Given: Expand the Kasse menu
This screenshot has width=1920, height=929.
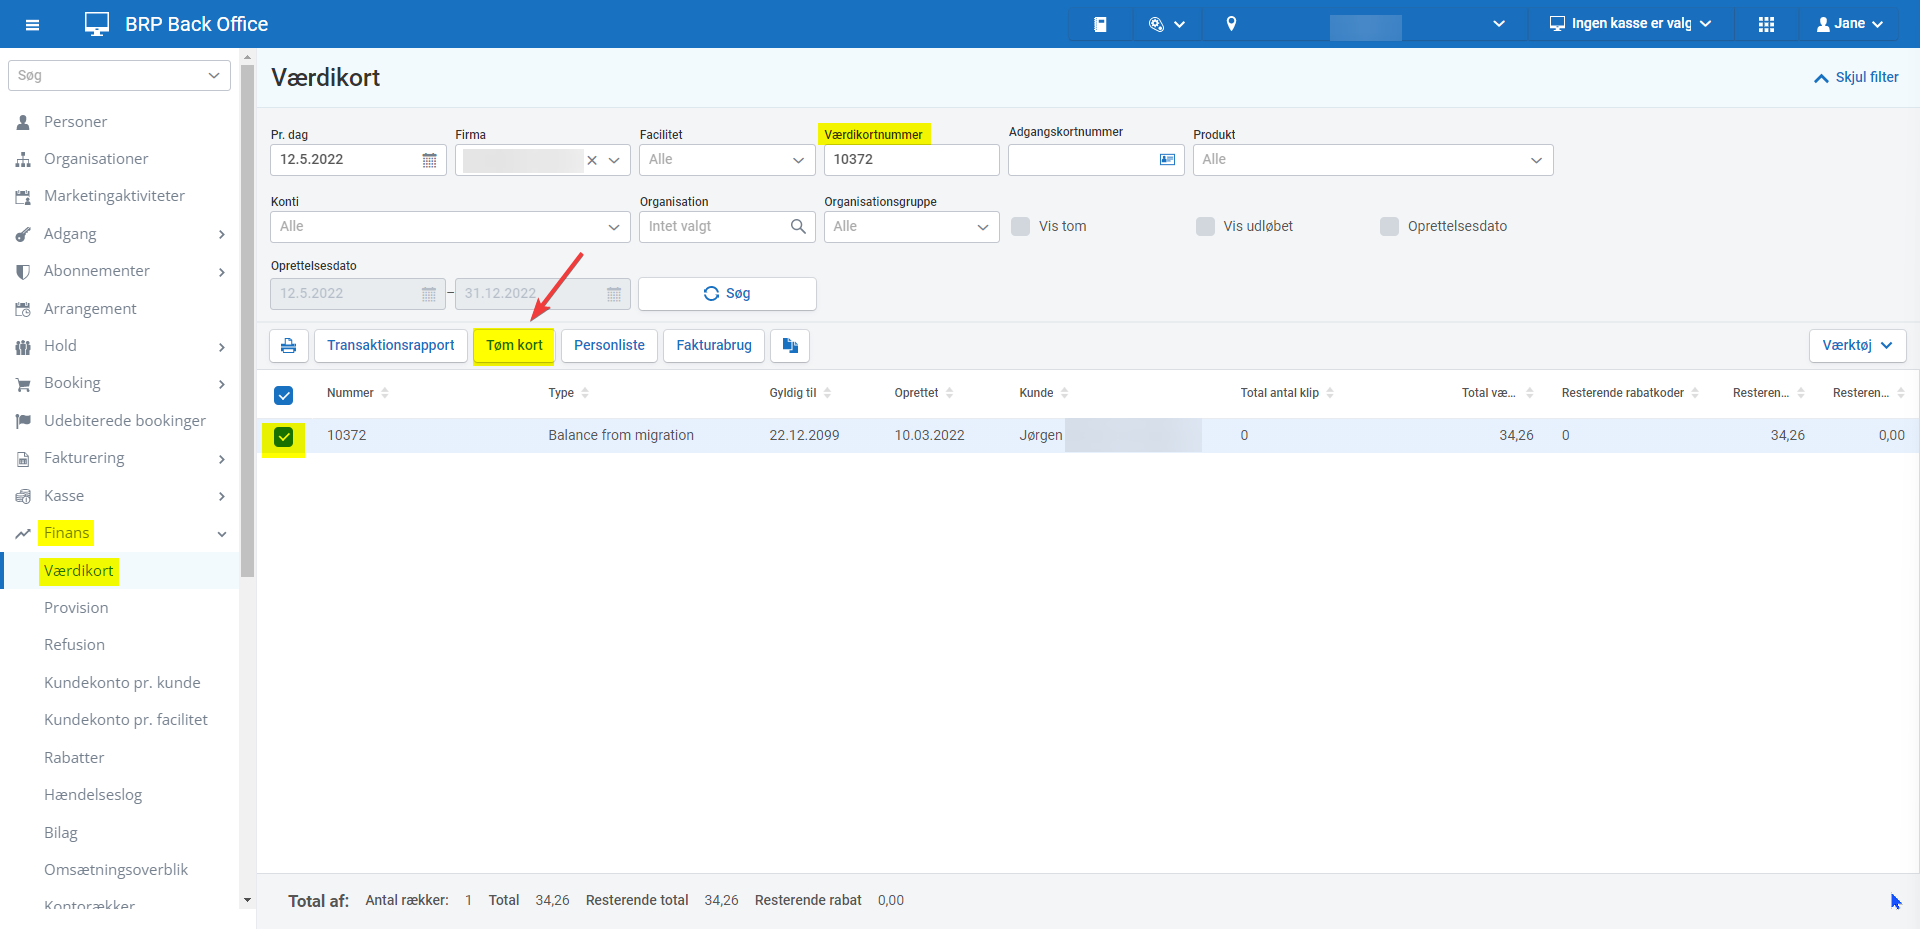Looking at the screenshot, I should pyautogui.click(x=120, y=495).
